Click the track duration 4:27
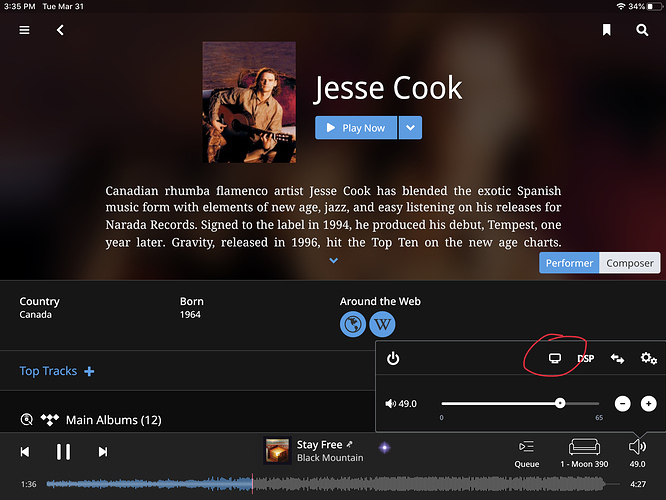Viewport: 666px width, 500px height. 638,484
